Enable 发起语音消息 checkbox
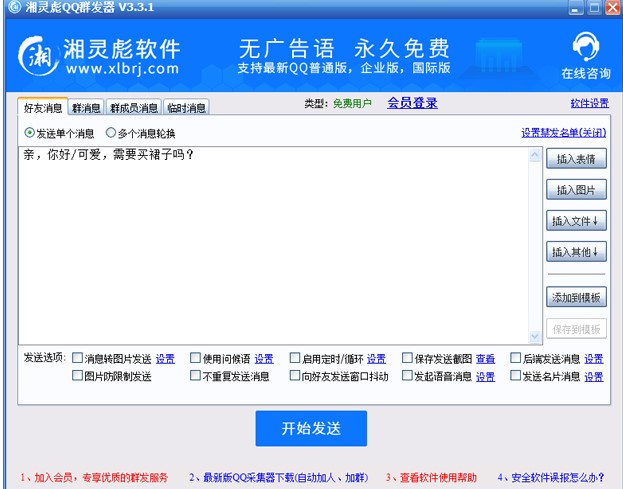This screenshot has height=489, width=623. 407,375
